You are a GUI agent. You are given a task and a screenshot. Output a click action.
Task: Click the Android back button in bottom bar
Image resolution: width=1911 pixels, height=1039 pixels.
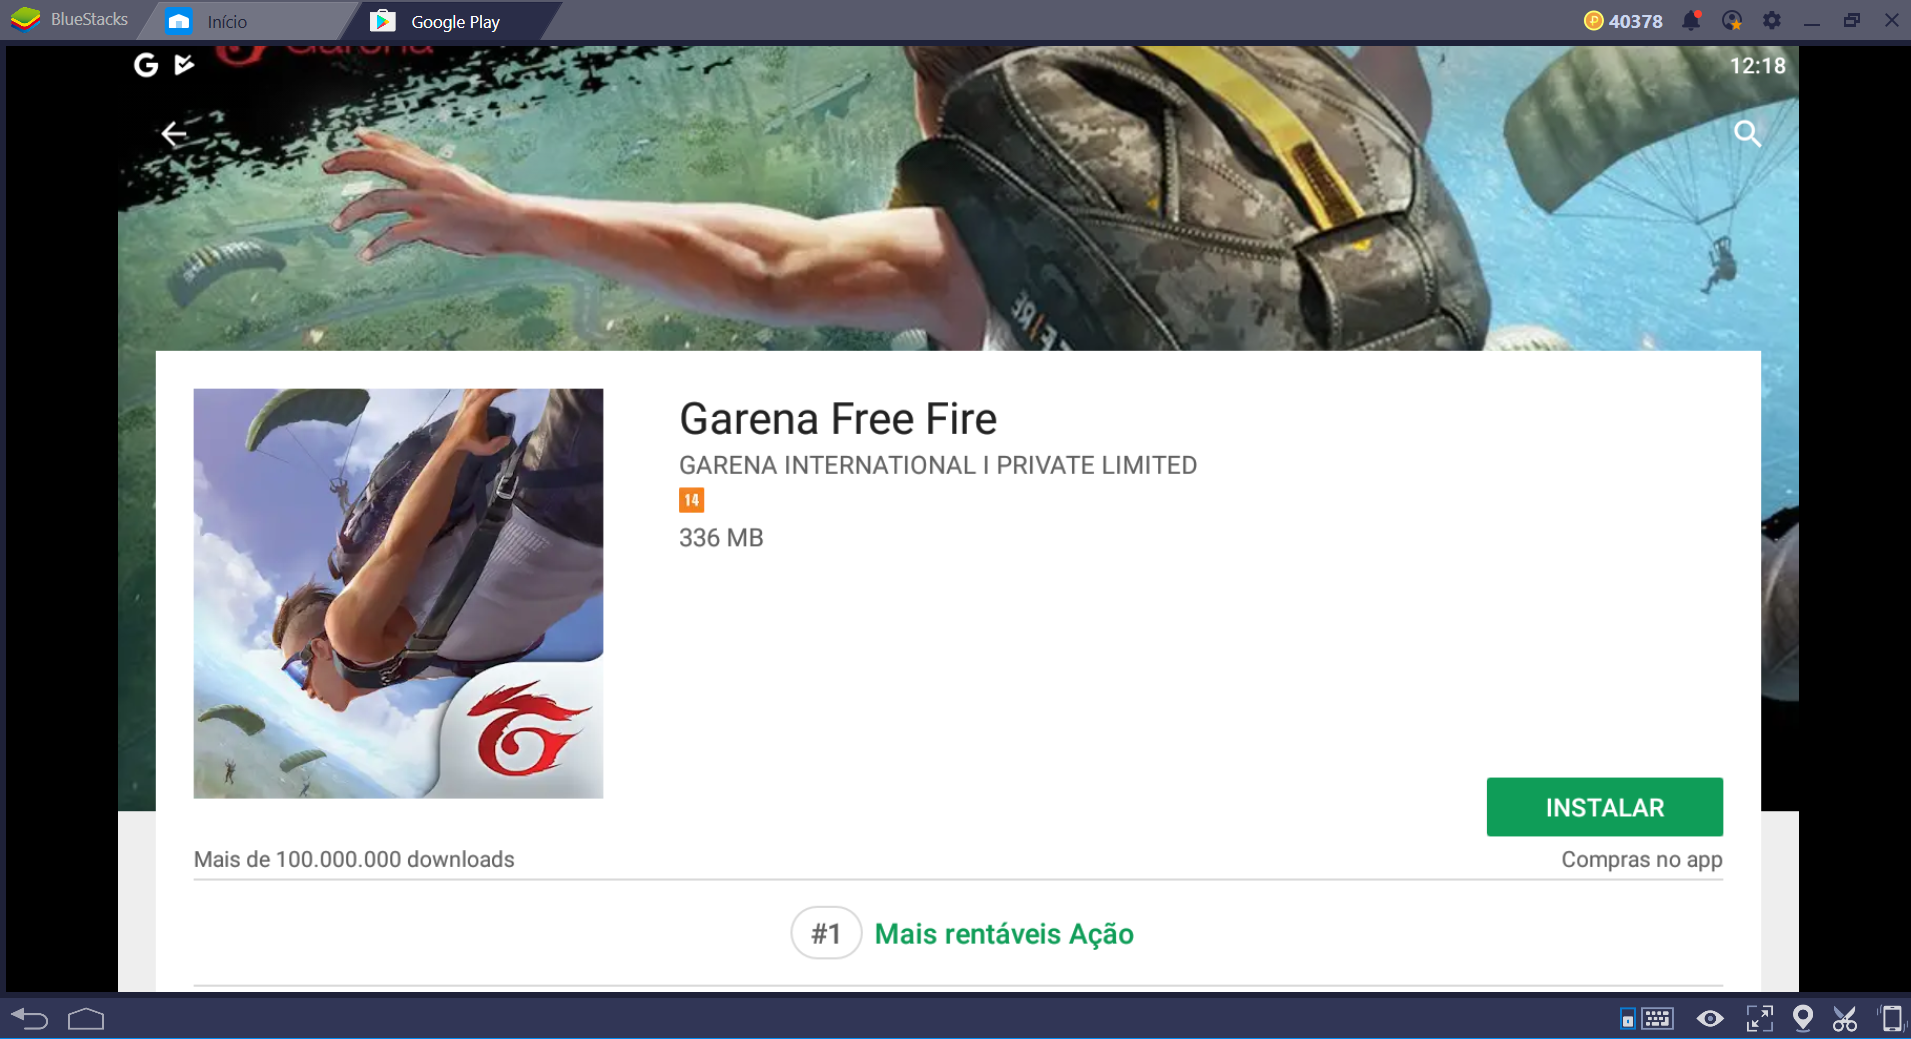(30, 1019)
